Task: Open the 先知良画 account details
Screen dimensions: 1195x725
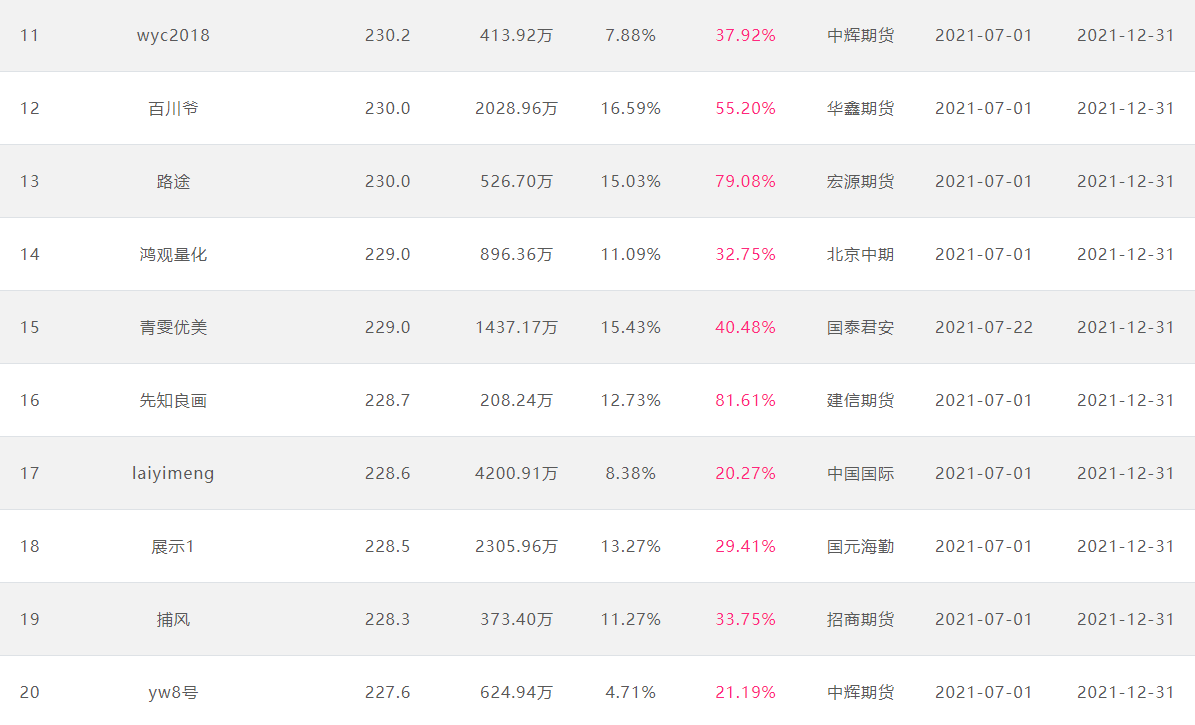Action: [173, 400]
